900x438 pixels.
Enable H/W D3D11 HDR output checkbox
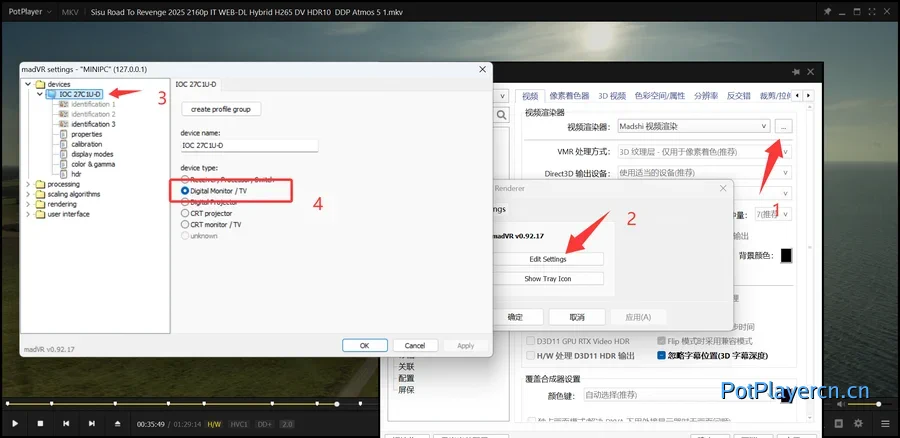click(x=531, y=356)
